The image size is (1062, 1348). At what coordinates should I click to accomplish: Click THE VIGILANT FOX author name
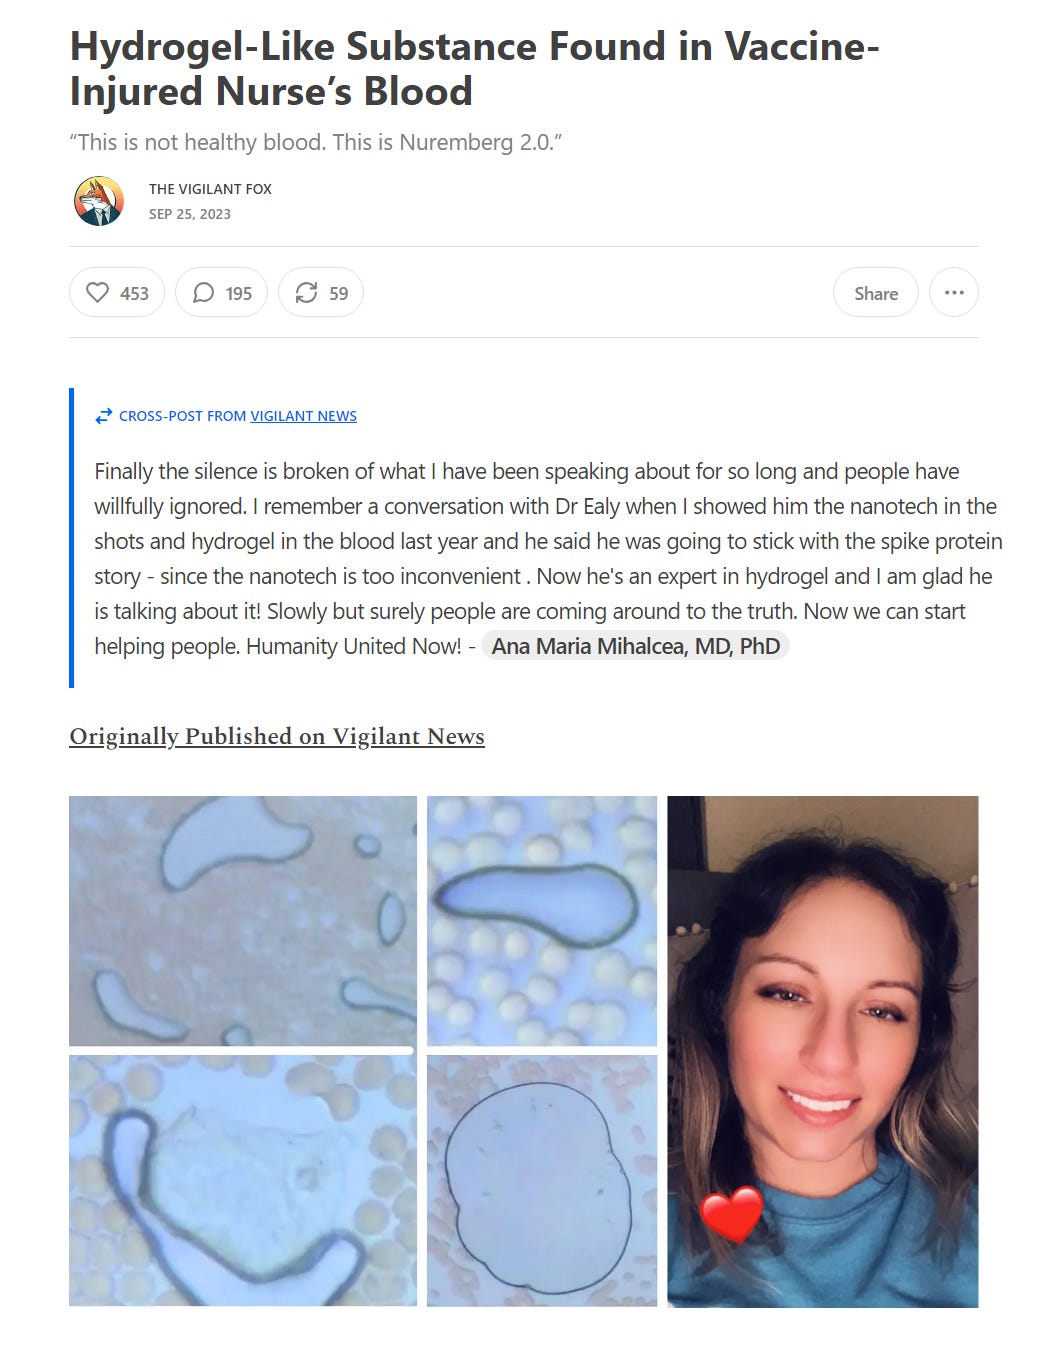coord(210,189)
